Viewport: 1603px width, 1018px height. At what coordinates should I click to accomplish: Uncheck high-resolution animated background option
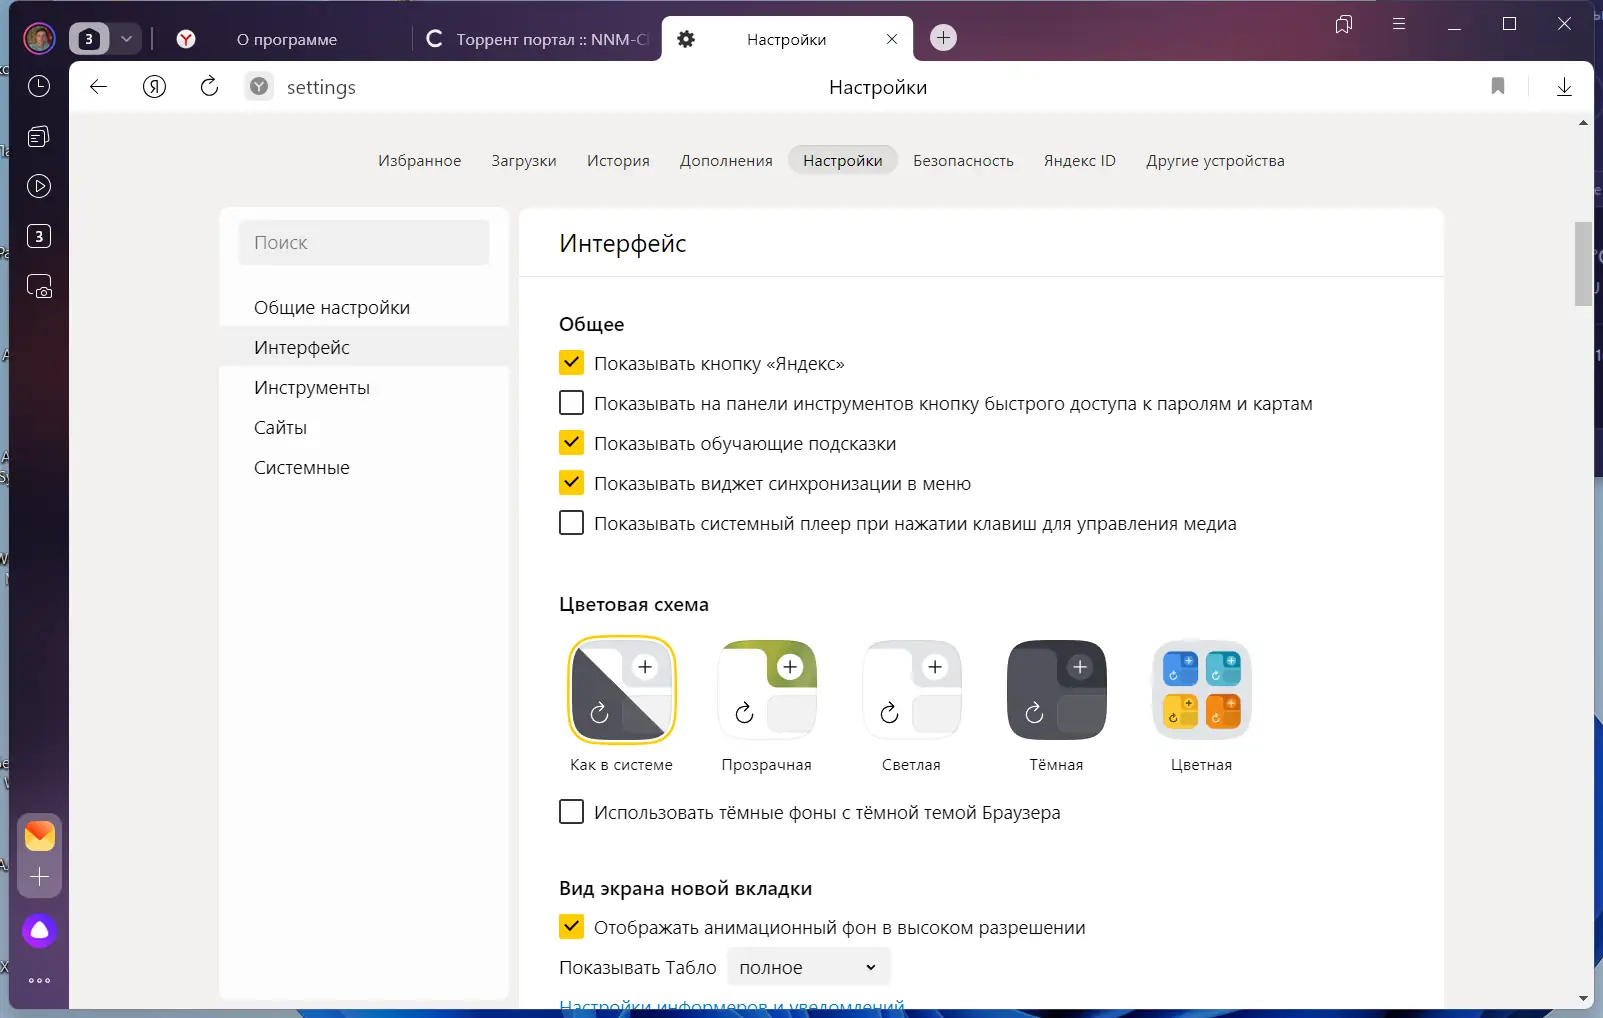(571, 927)
